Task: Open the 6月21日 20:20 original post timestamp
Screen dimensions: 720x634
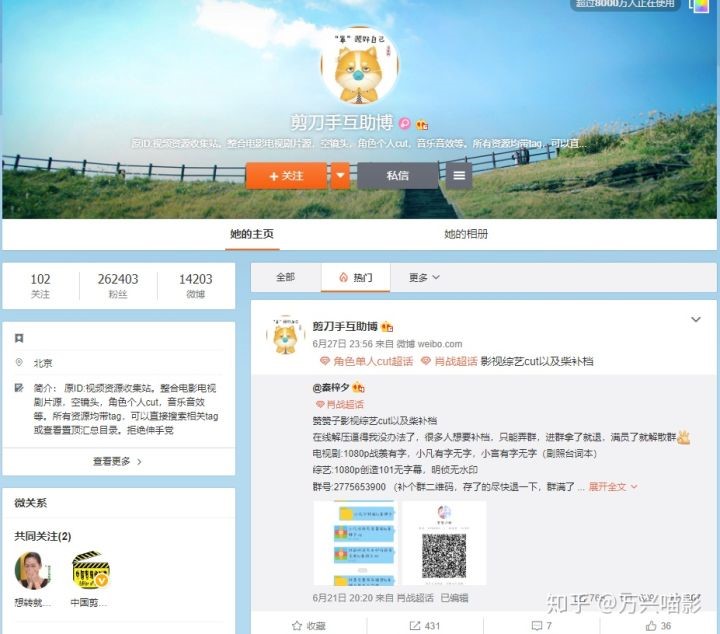Action: click(342, 598)
